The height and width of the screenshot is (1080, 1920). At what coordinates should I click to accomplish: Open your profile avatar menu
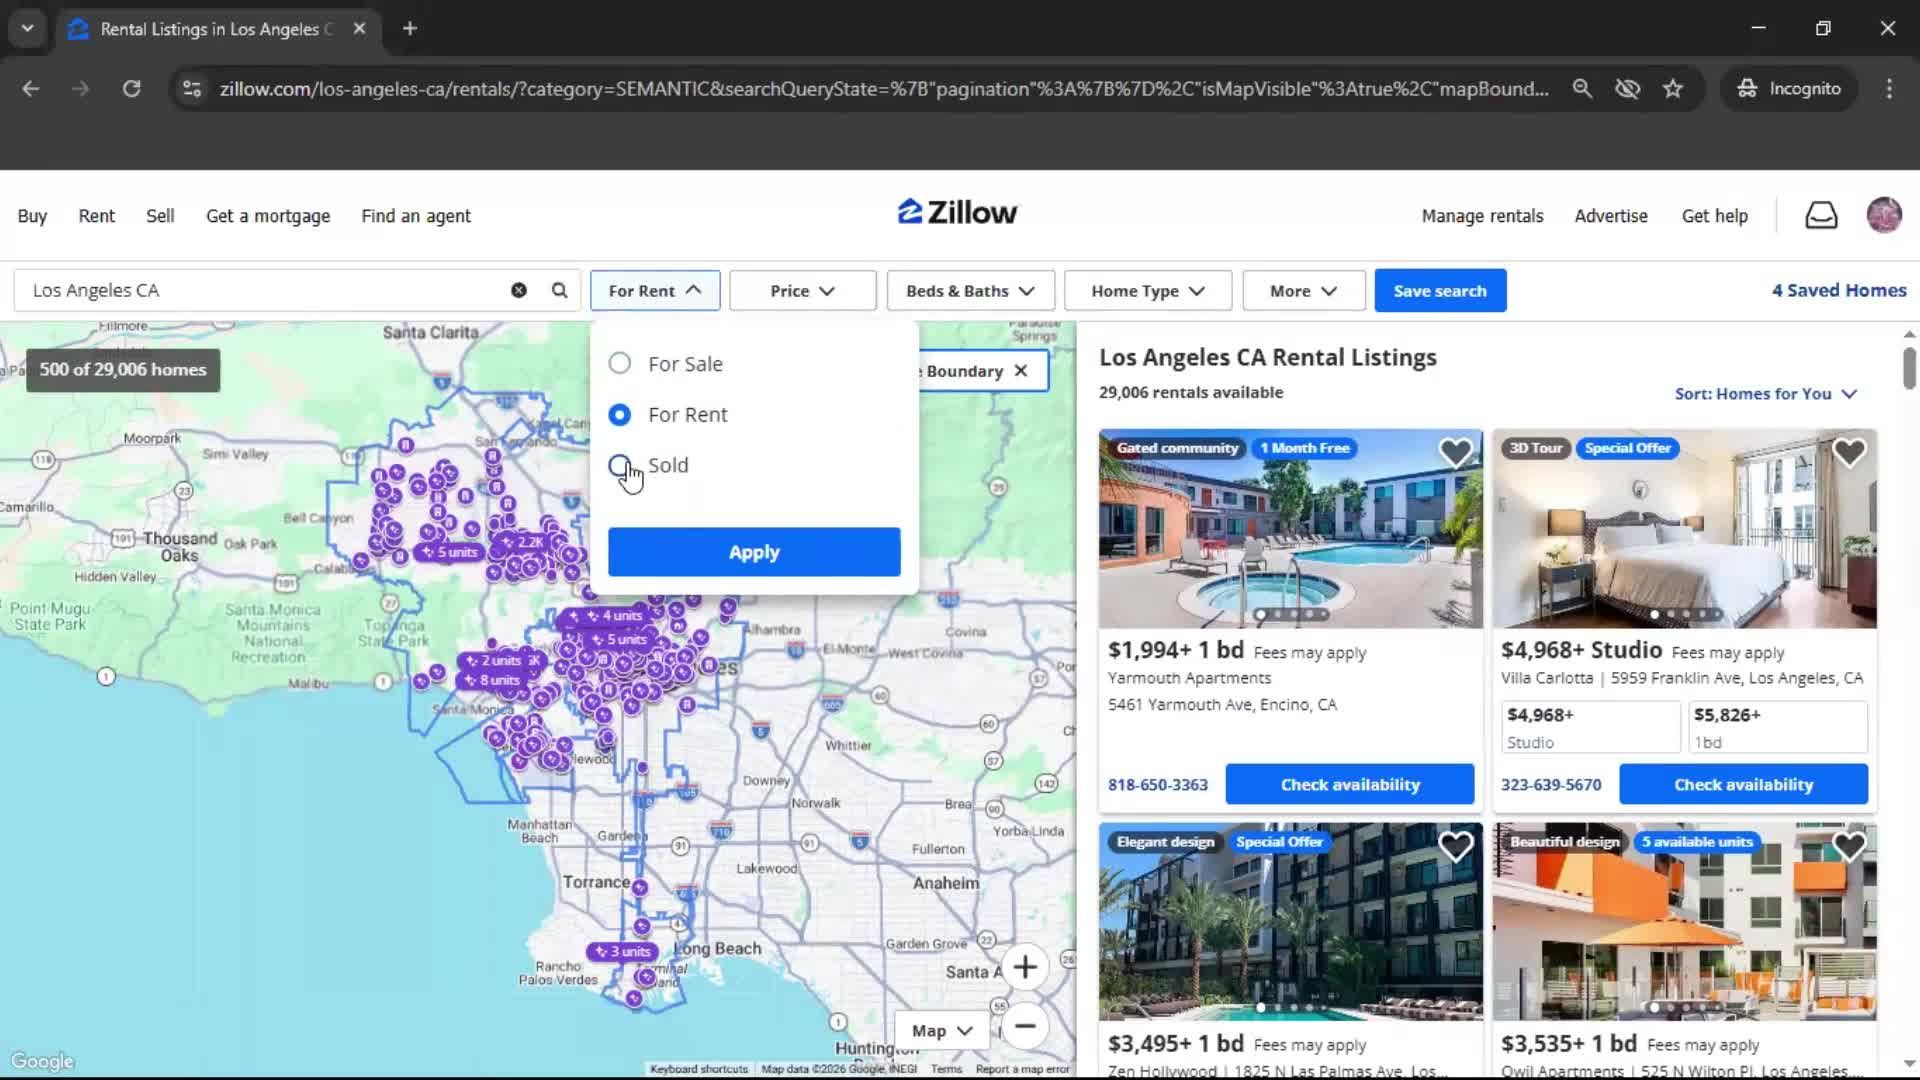pos(1884,215)
